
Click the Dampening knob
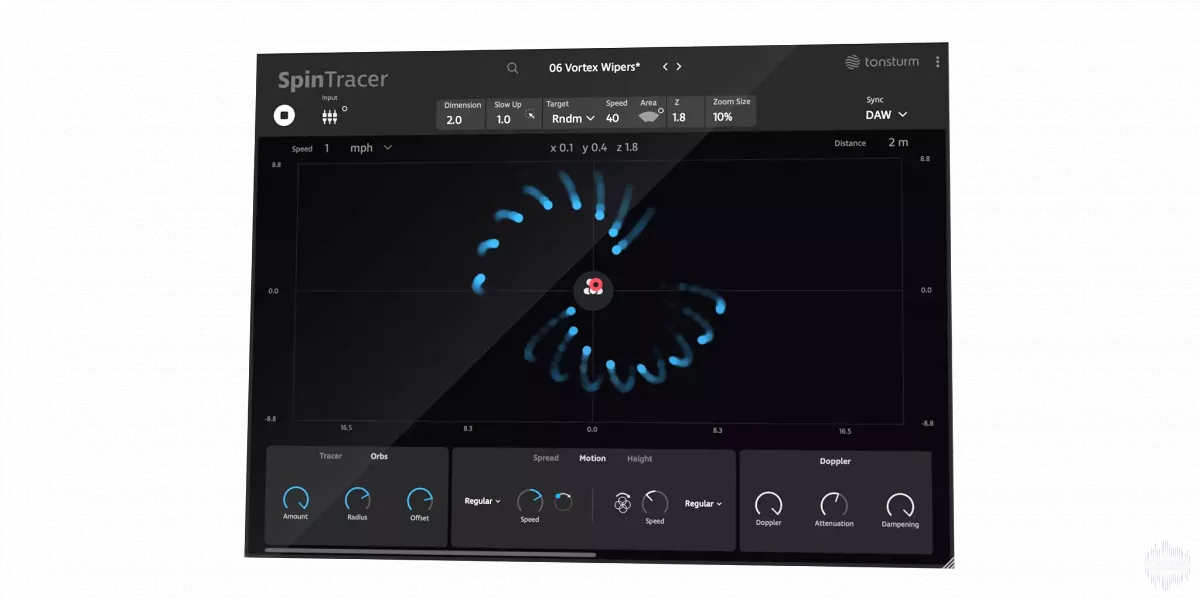(900, 506)
